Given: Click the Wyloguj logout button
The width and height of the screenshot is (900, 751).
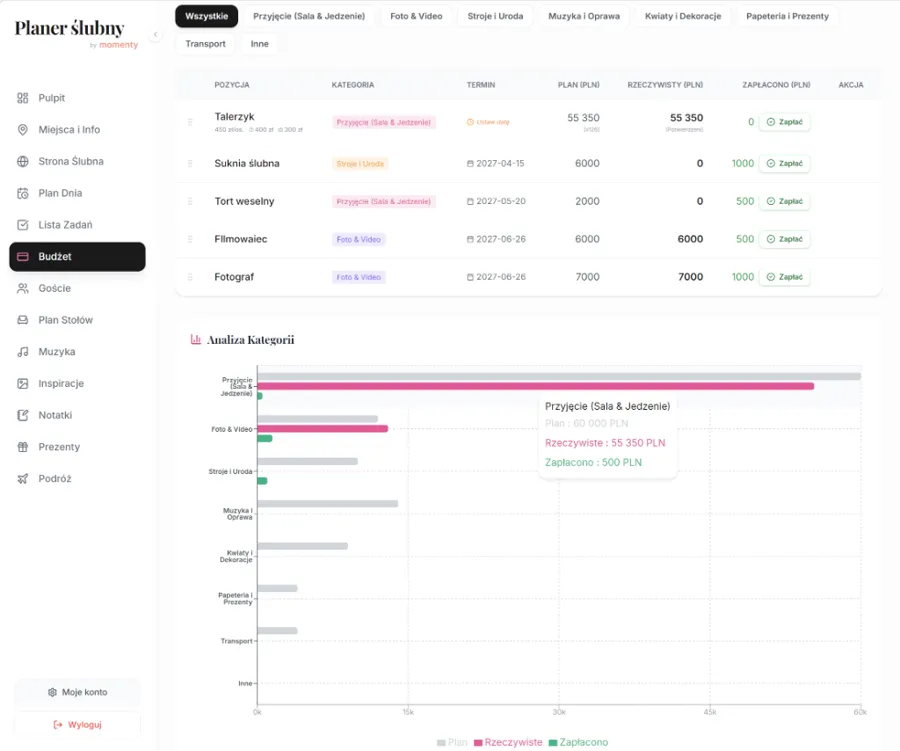Looking at the screenshot, I should tap(77, 724).
